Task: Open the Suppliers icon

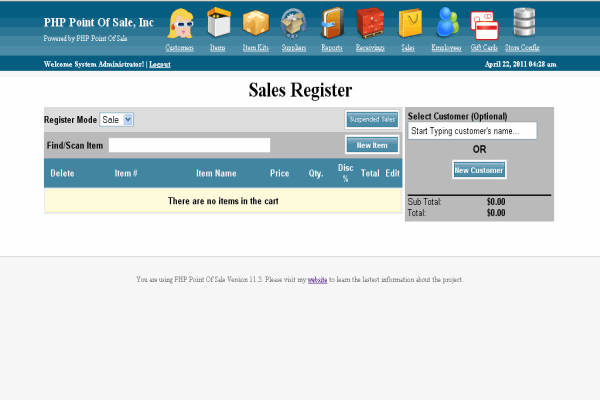Action: click(293, 23)
